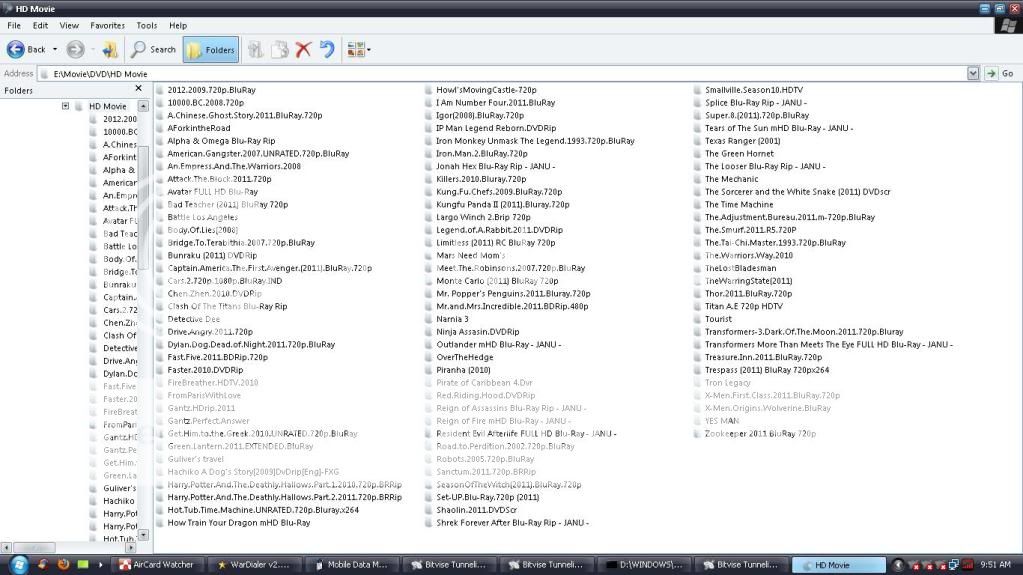Click the HD Movie taskbar button
This screenshot has height=575, width=1023.
click(x=838, y=565)
